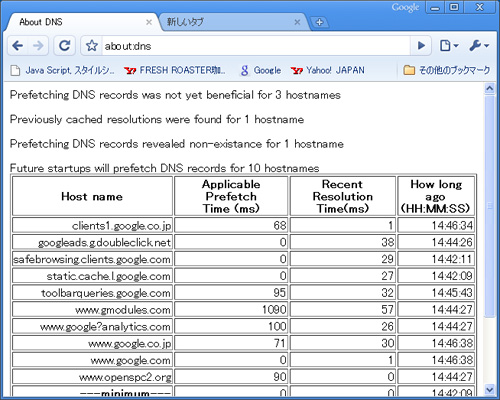Screen dimensions: 500x400
Task: Go forward with the forward arrow
Action: click(38, 46)
